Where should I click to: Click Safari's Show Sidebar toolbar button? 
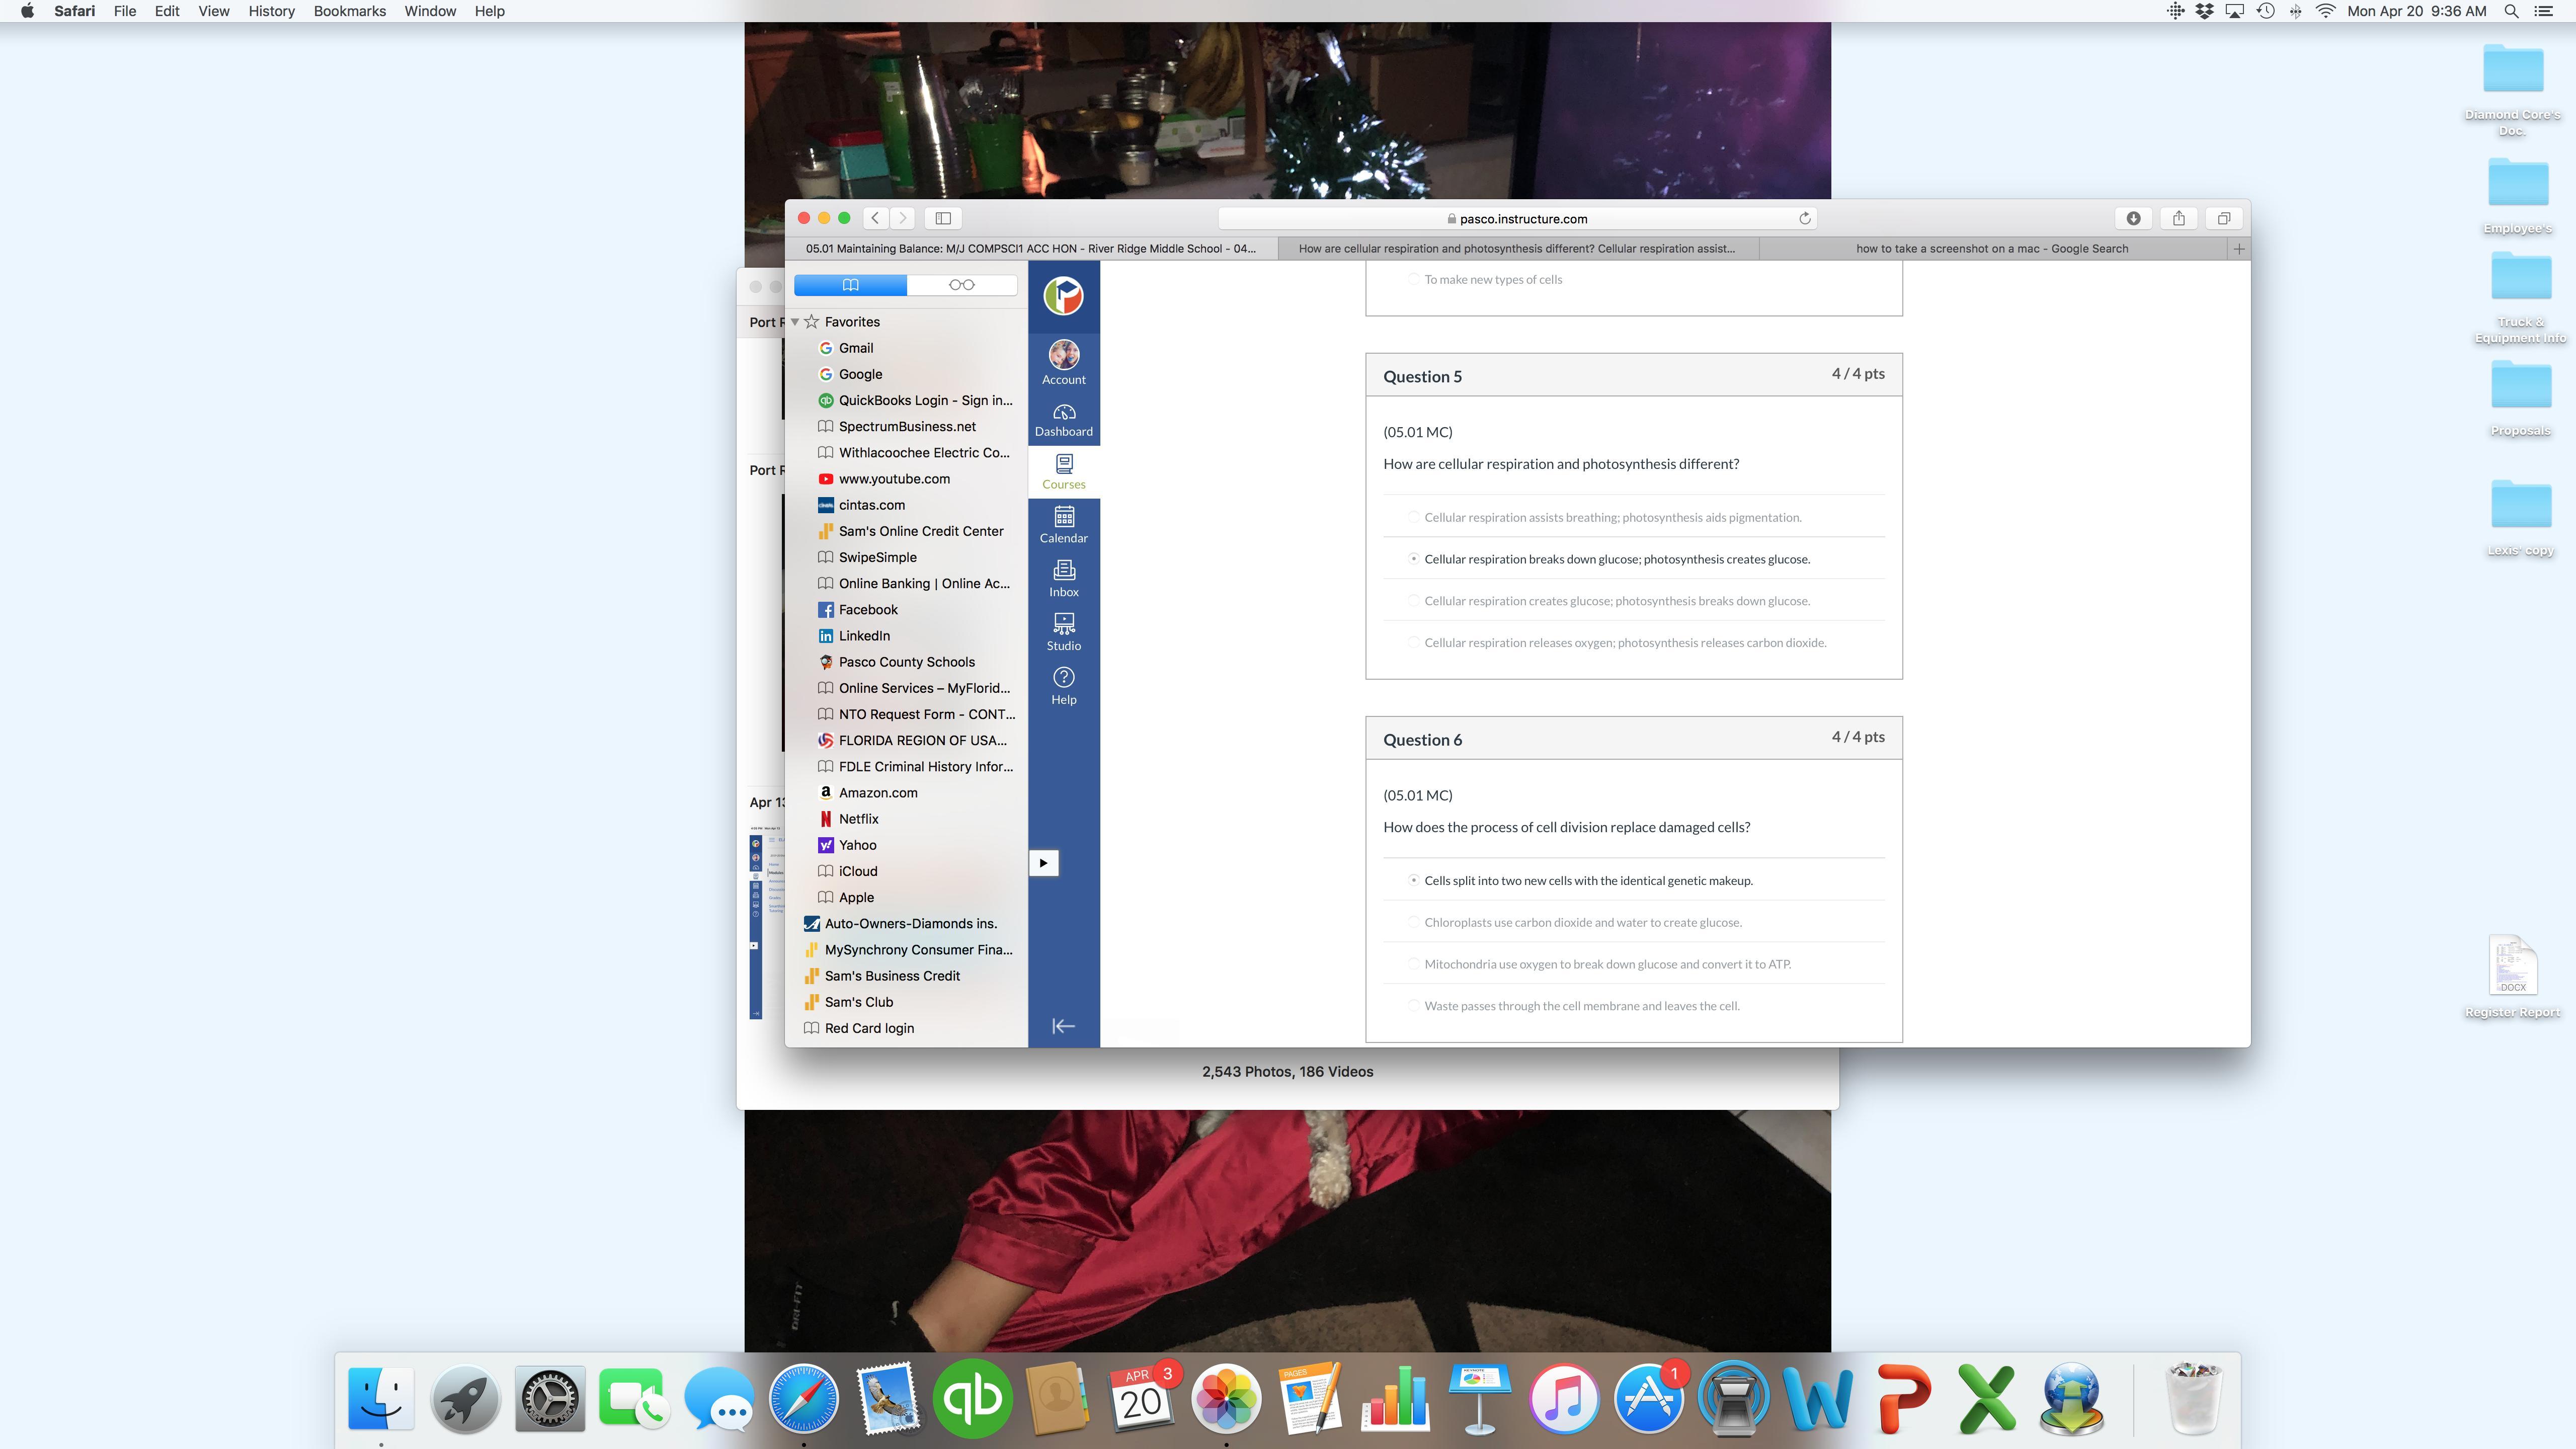942,218
